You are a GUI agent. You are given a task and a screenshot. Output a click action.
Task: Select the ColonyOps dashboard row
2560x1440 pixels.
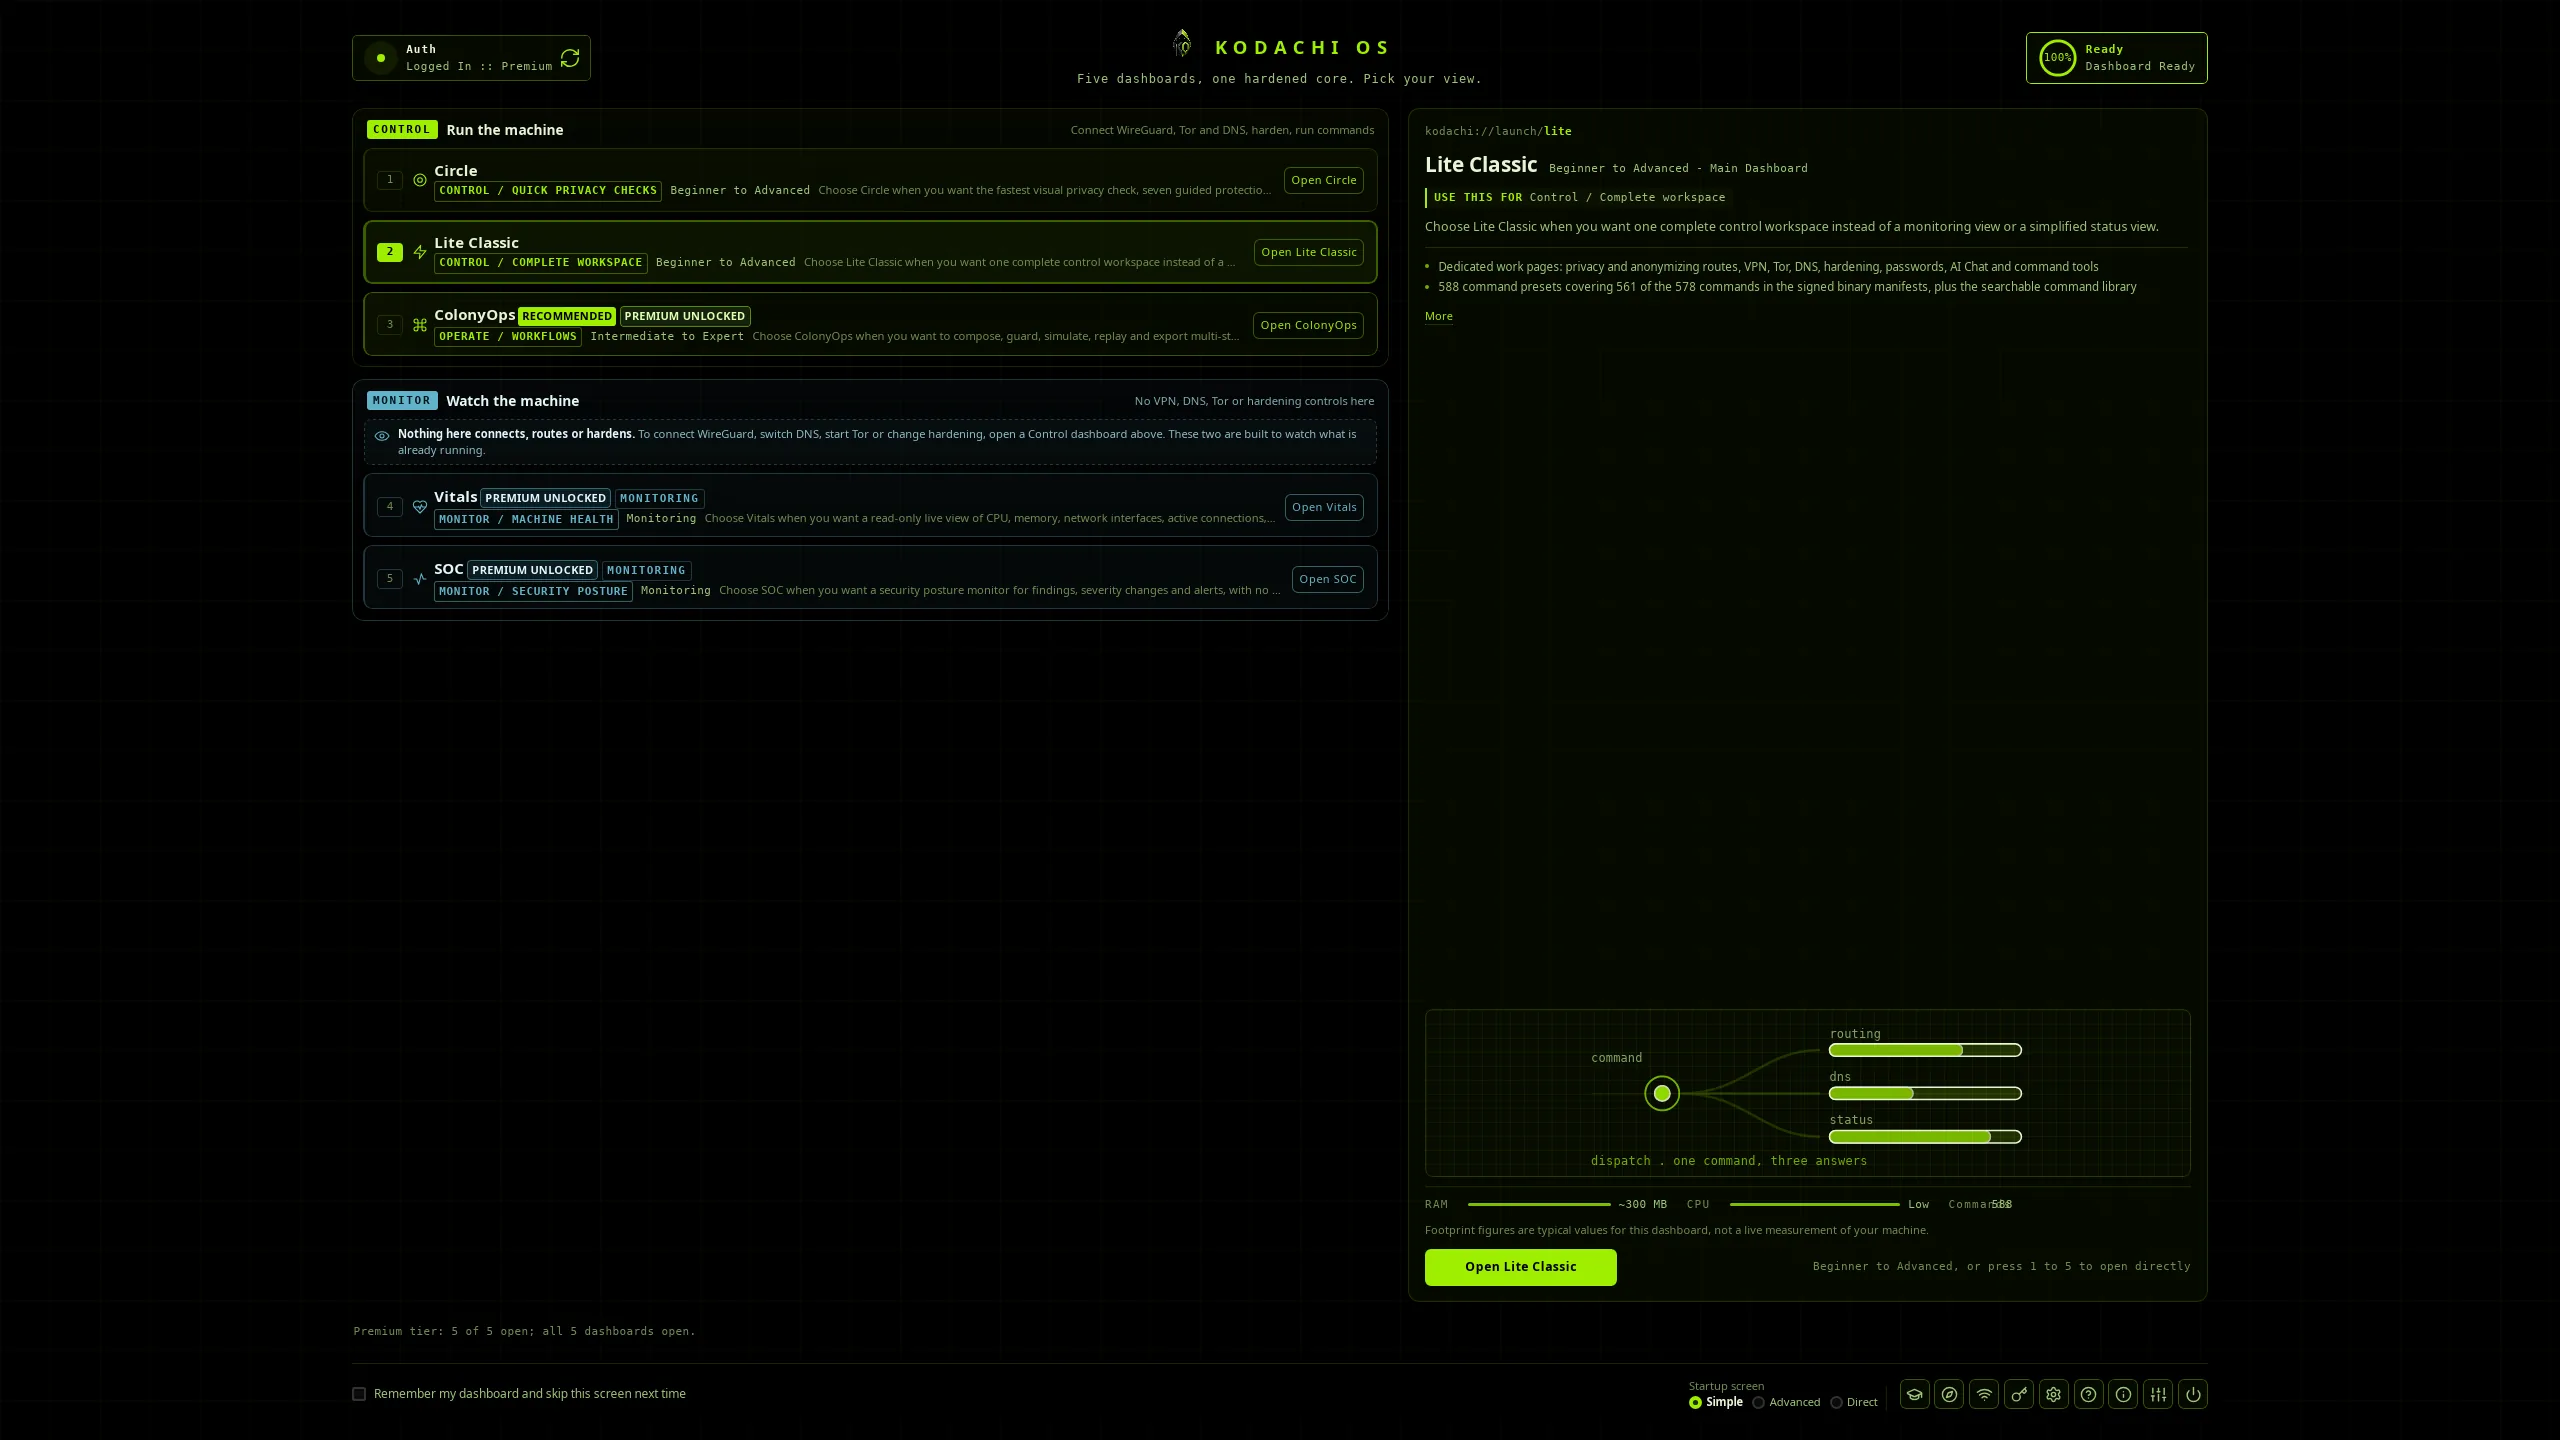point(870,325)
